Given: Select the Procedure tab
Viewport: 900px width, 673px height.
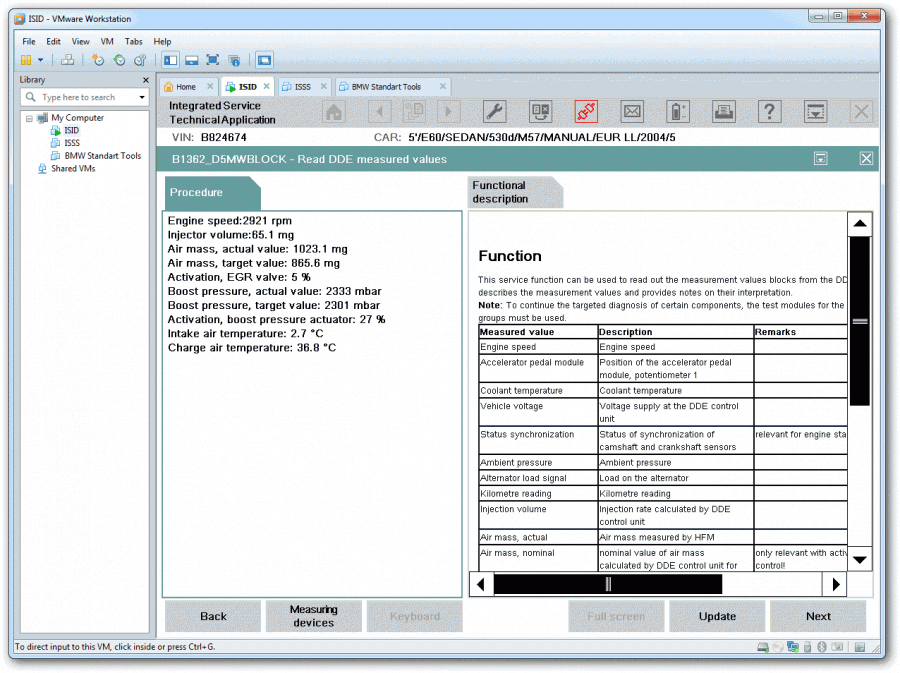Looking at the screenshot, I should tap(212, 193).
